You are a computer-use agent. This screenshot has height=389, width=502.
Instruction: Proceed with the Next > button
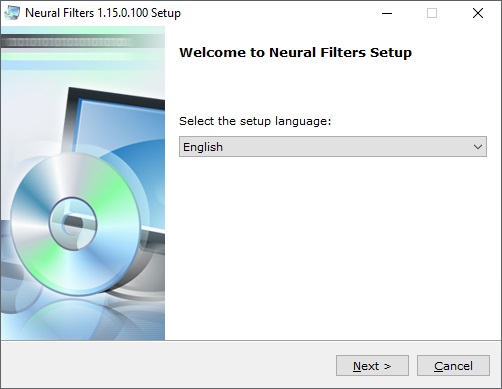pos(372,366)
